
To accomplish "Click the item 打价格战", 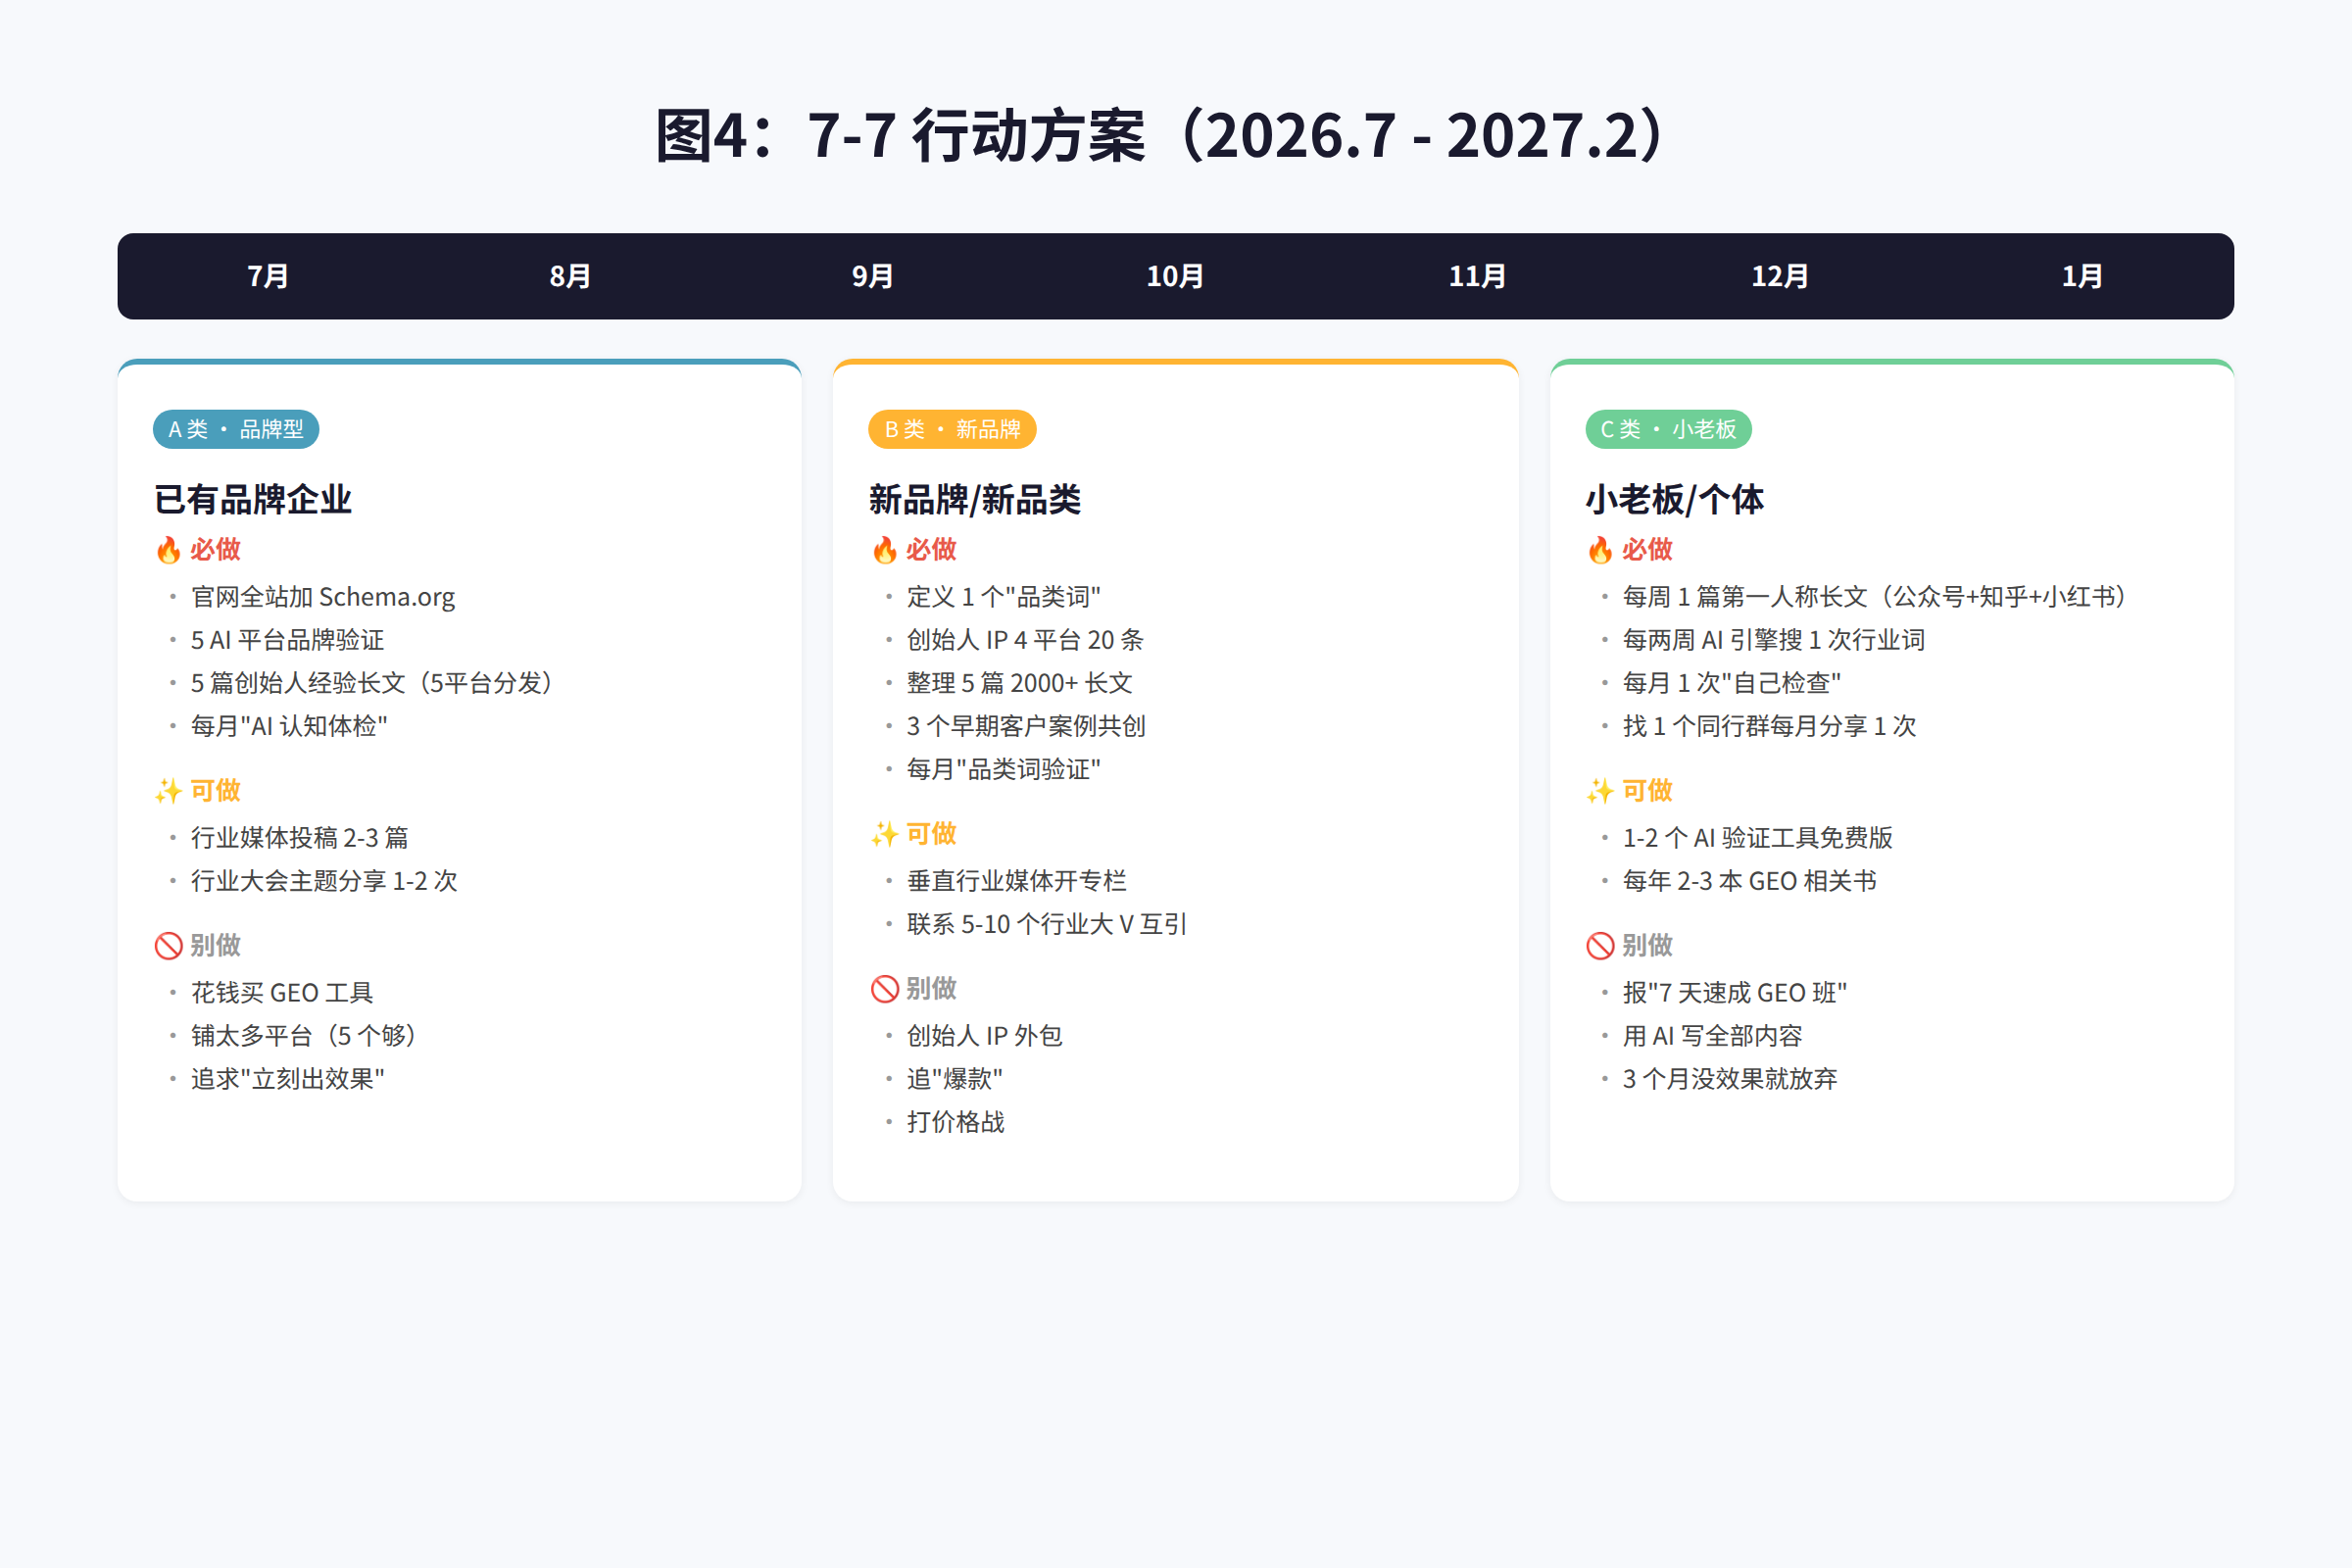I will (x=956, y=1122).
